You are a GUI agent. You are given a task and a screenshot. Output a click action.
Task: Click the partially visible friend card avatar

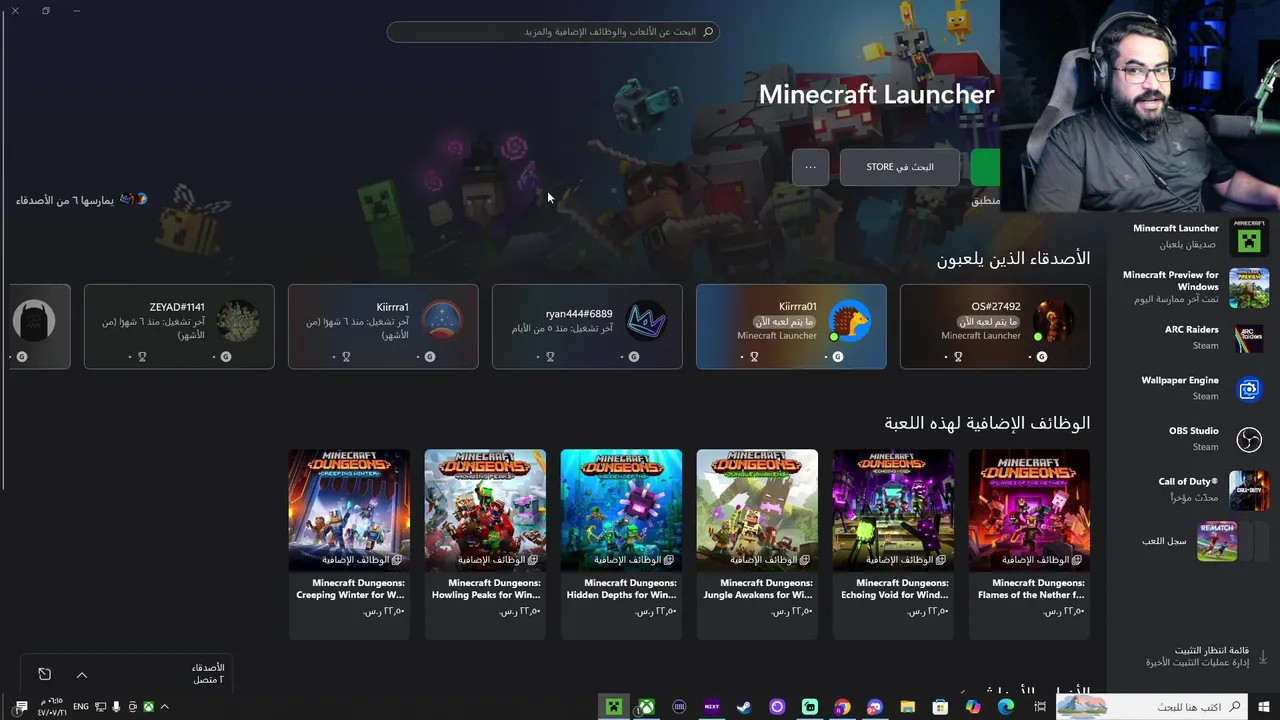(x=36, y=321)
